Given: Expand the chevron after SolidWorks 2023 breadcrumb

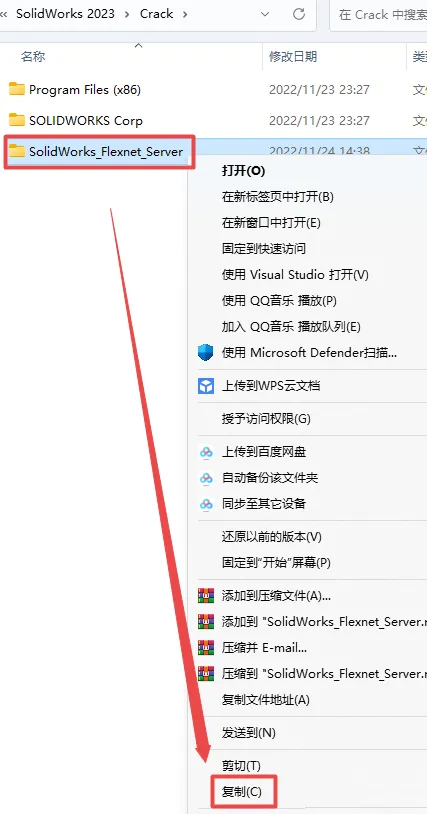Looking at the screenshot, I should 128,14.
